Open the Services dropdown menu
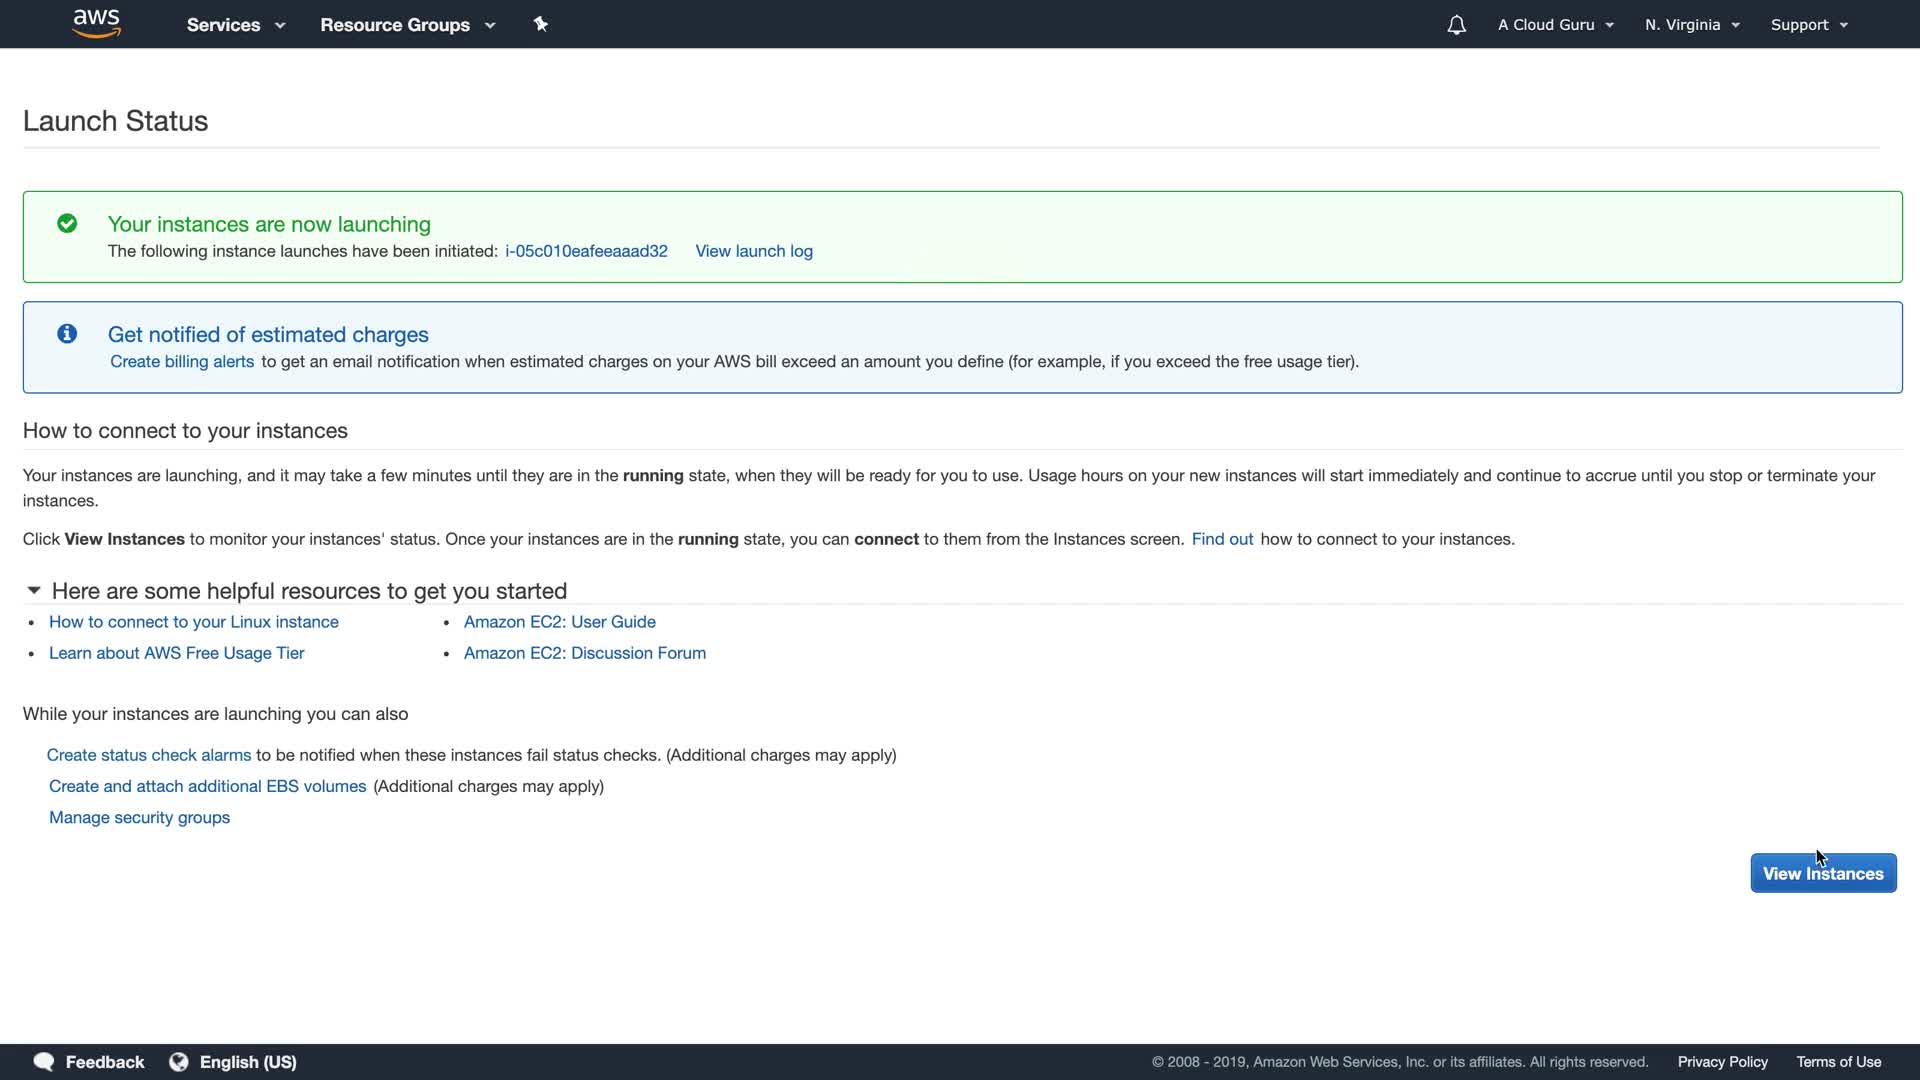 click(x=236, y=25)
